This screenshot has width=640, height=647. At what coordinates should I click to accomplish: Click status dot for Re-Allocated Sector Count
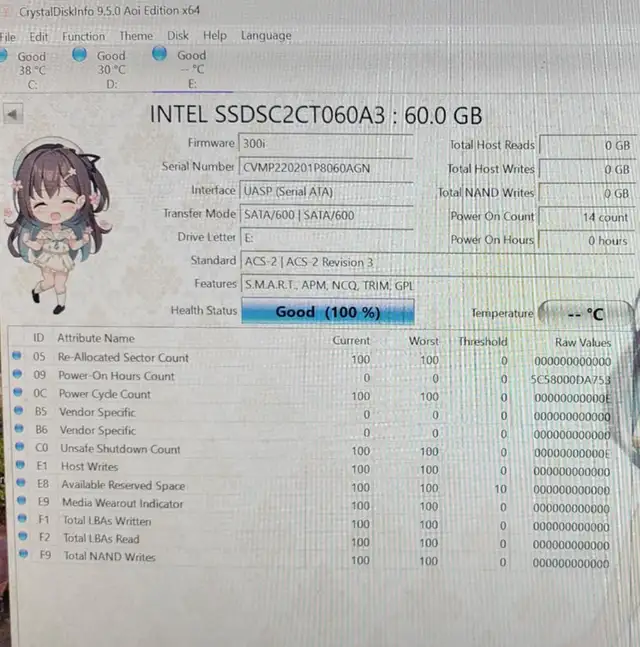tap(17, 355)
